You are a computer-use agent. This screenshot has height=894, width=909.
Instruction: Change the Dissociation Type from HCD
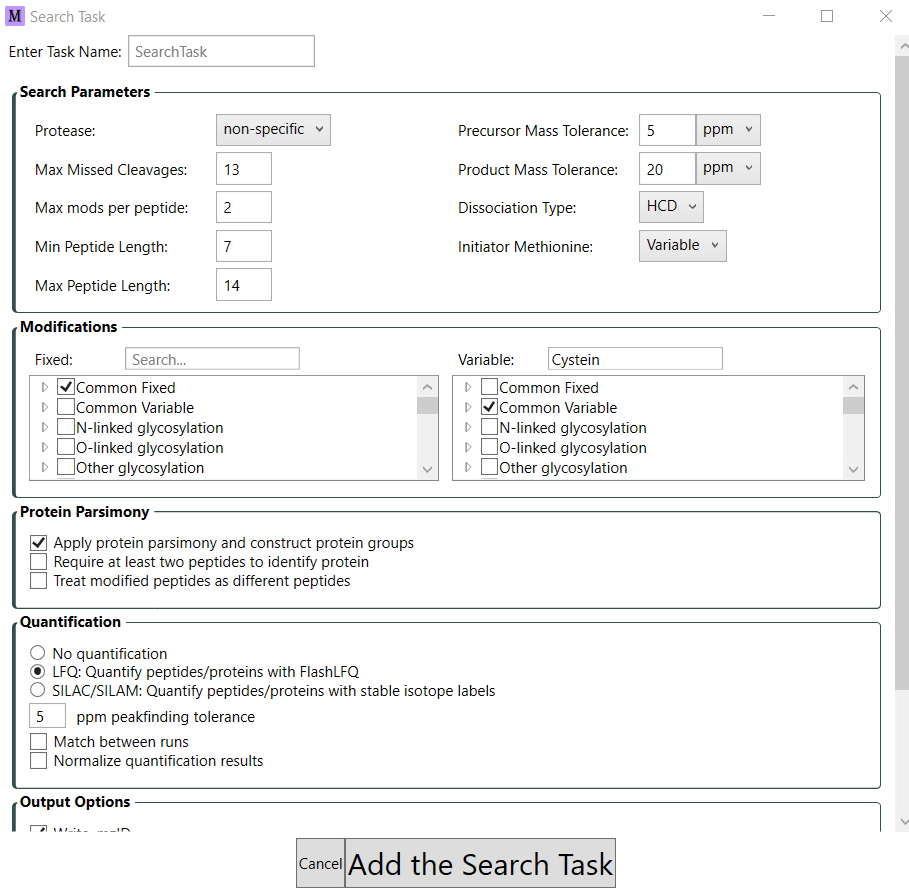coord(670,206)
